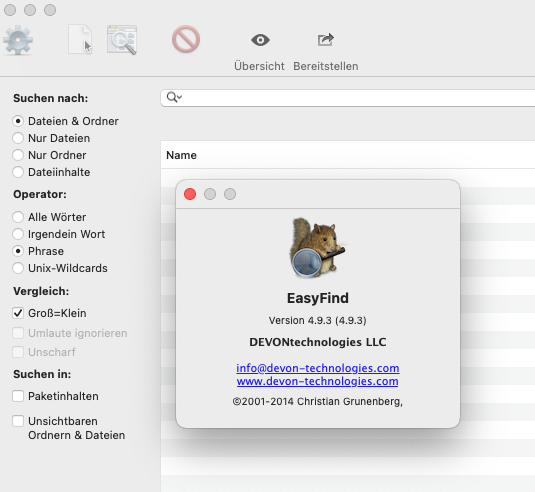Viewport: 535px width, 492px height.
Task: Click the Version 4.9.3 text
Action: tap(317, 320)
